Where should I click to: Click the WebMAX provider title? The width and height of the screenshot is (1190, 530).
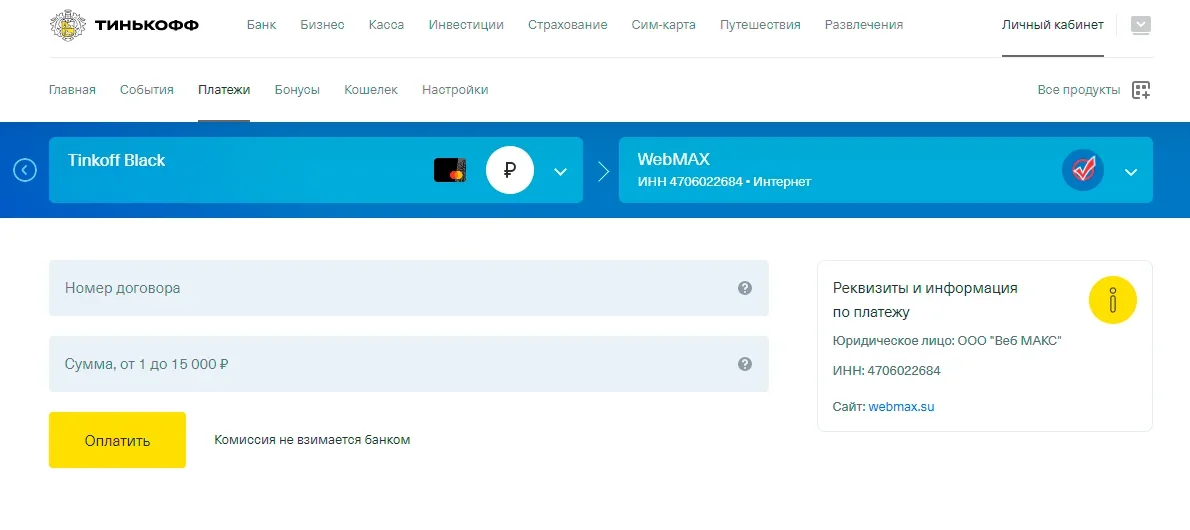674,159
